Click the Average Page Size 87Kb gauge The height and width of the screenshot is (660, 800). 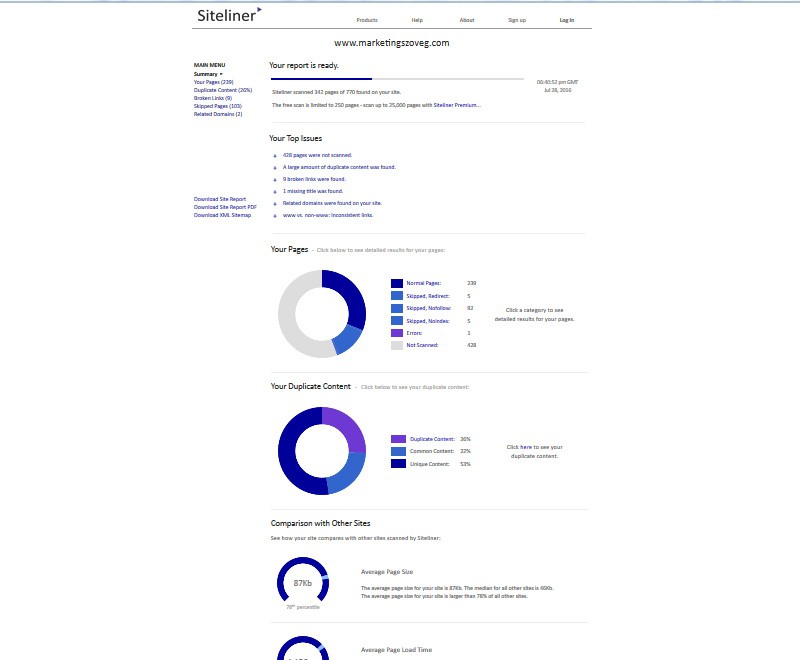point(303,579)
